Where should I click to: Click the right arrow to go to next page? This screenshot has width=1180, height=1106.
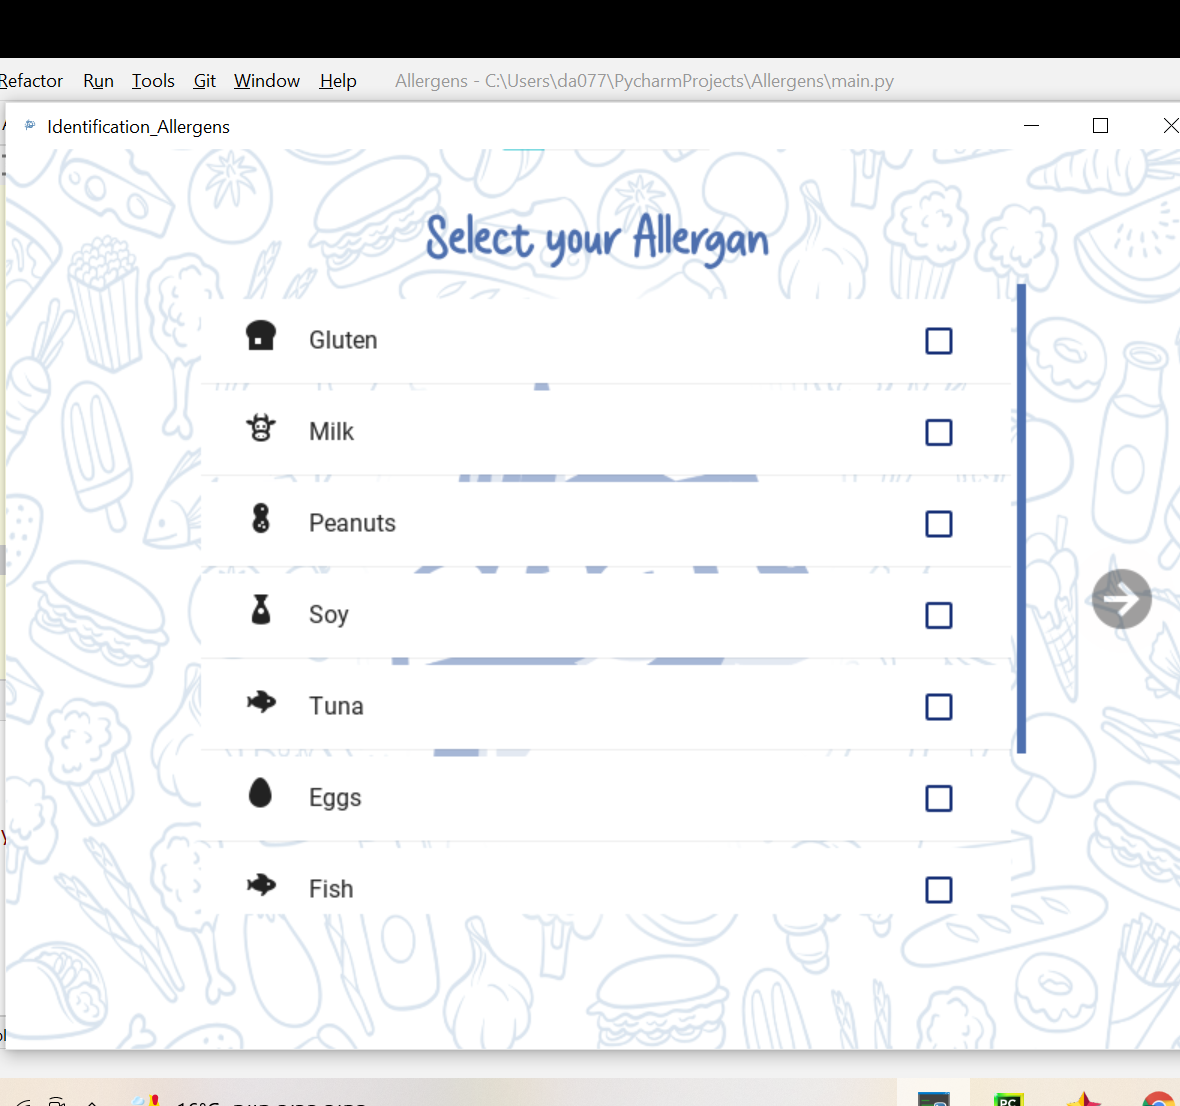[1121, 598]
